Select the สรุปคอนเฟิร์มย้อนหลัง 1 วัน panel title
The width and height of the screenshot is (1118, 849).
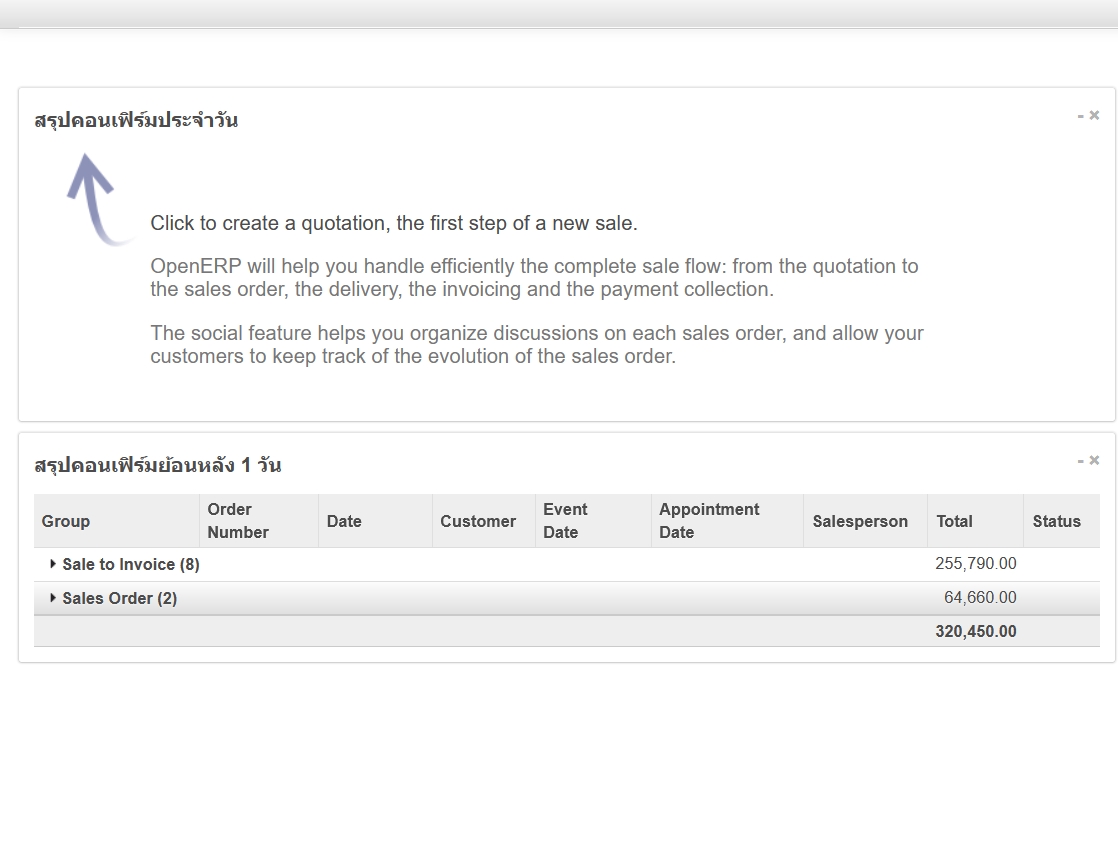(157, 466)
